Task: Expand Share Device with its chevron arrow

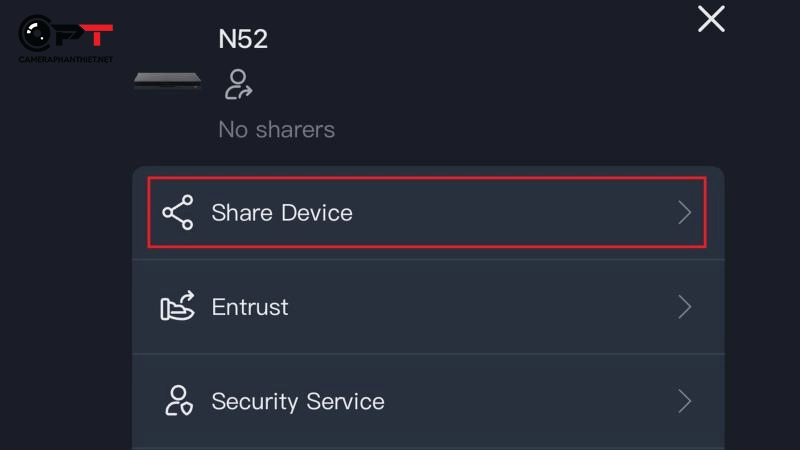Action: tap(685, 213)
